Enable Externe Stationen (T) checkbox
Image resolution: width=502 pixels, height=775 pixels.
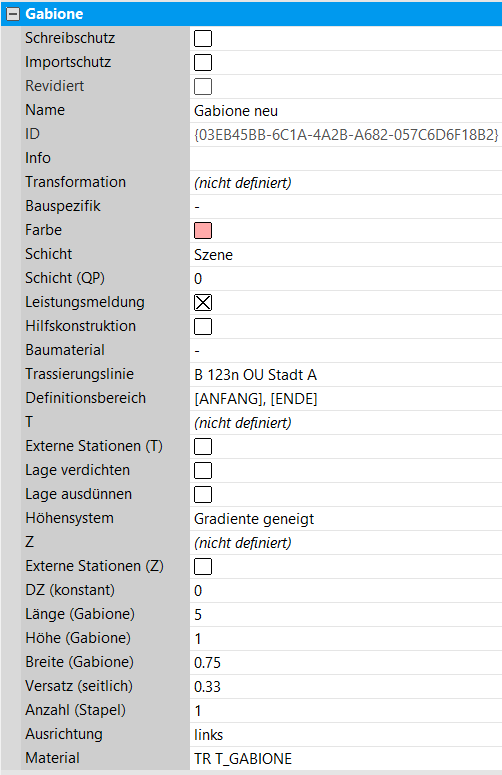click(203, 446)
